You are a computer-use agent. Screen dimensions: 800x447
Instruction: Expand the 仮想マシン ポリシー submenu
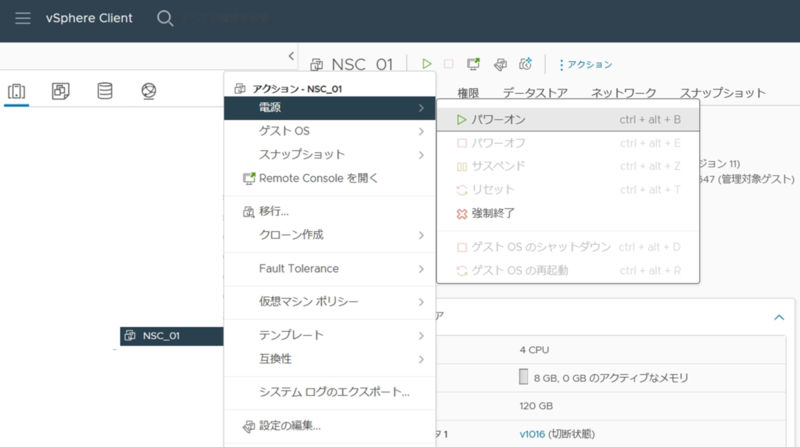[330, 302]
